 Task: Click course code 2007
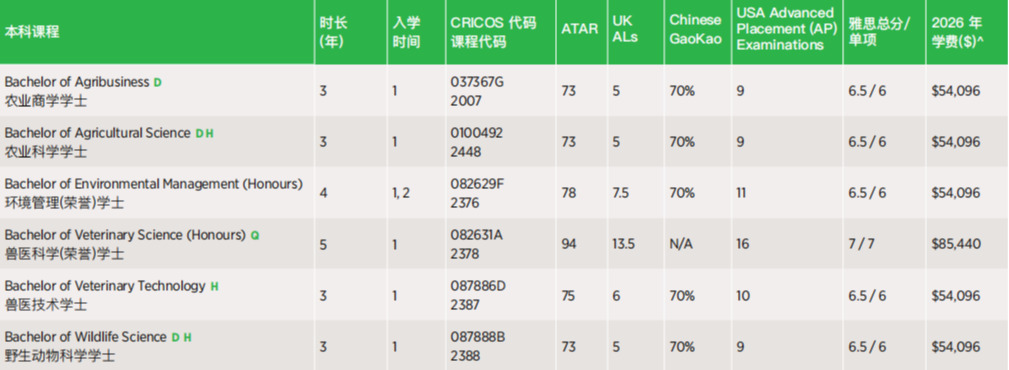[466, 101]
